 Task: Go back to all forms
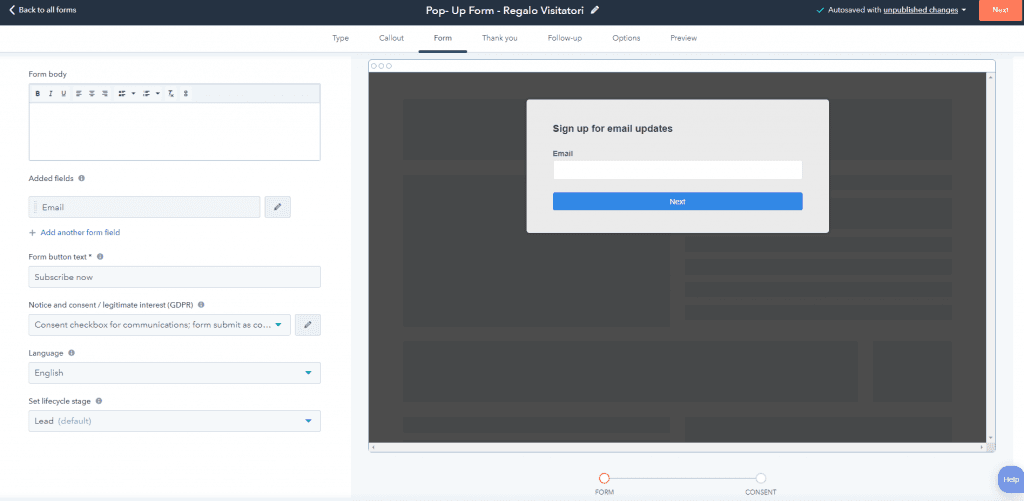pyautogui.click(x=43, y=10)
